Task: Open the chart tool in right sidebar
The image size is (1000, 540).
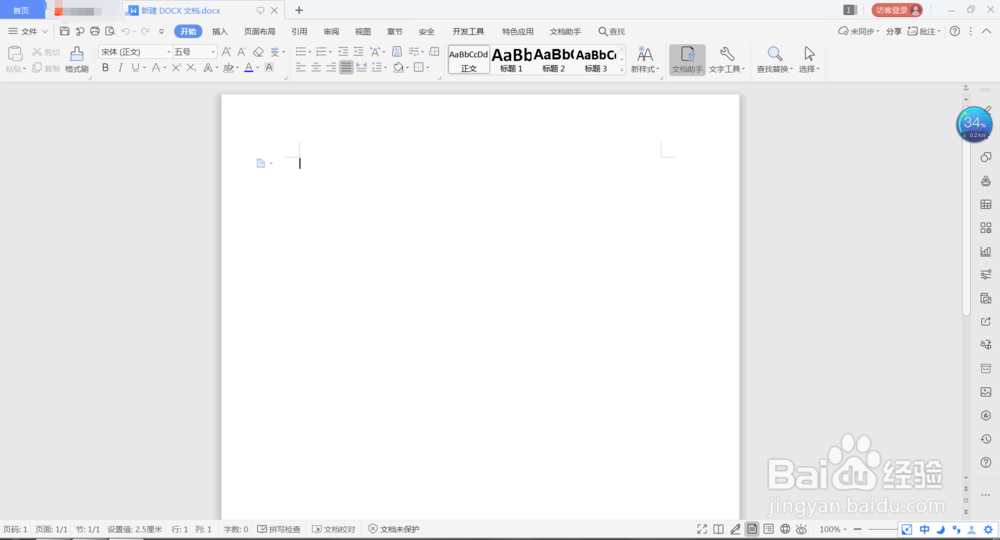Action: (986, 251)
